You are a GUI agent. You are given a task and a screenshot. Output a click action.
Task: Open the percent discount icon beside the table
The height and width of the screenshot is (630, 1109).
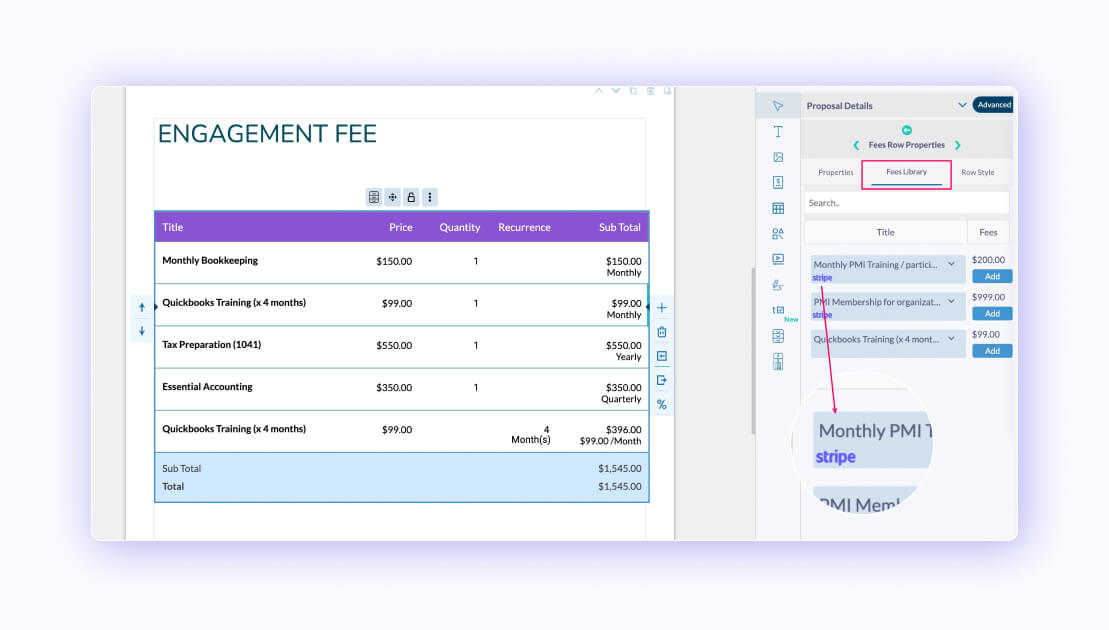coord(661,404)
